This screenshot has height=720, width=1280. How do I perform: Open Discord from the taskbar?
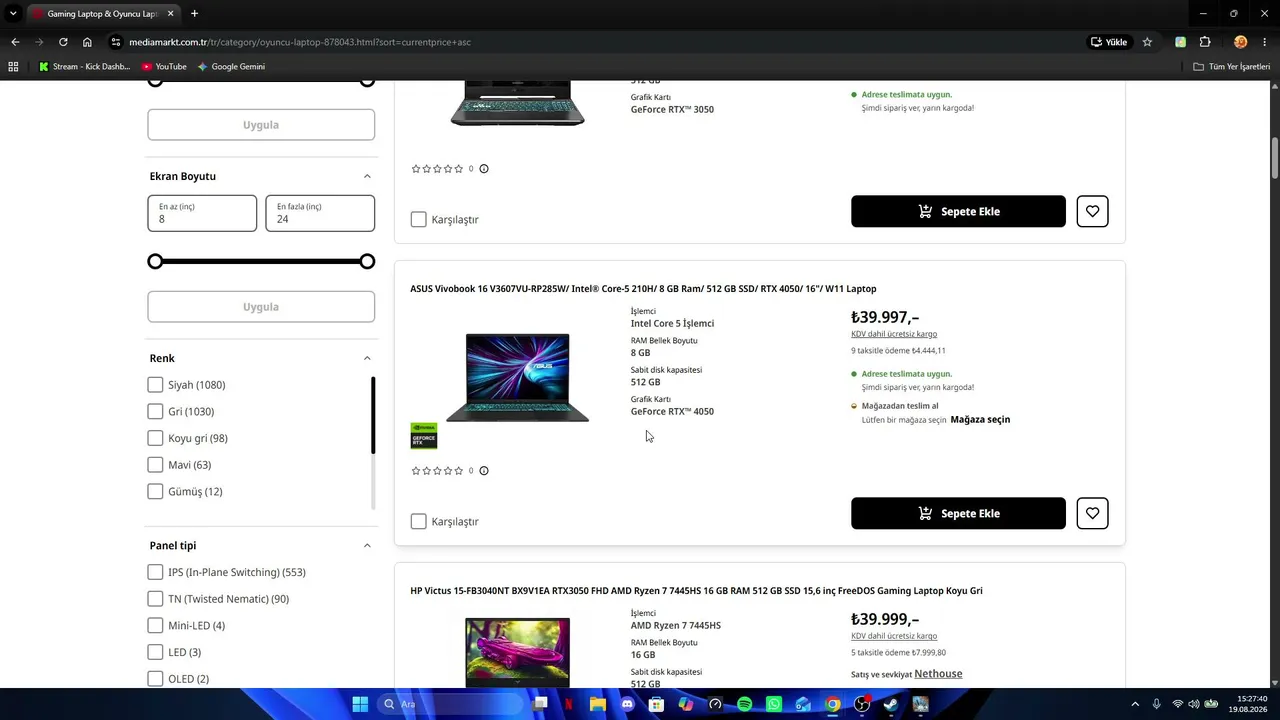point(627,704)
